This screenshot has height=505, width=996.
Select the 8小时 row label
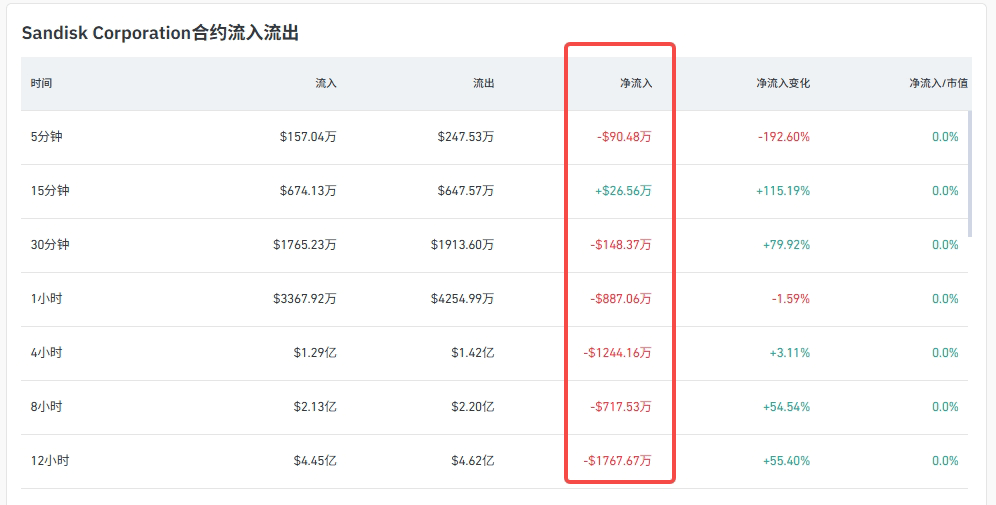pos(46,407)
